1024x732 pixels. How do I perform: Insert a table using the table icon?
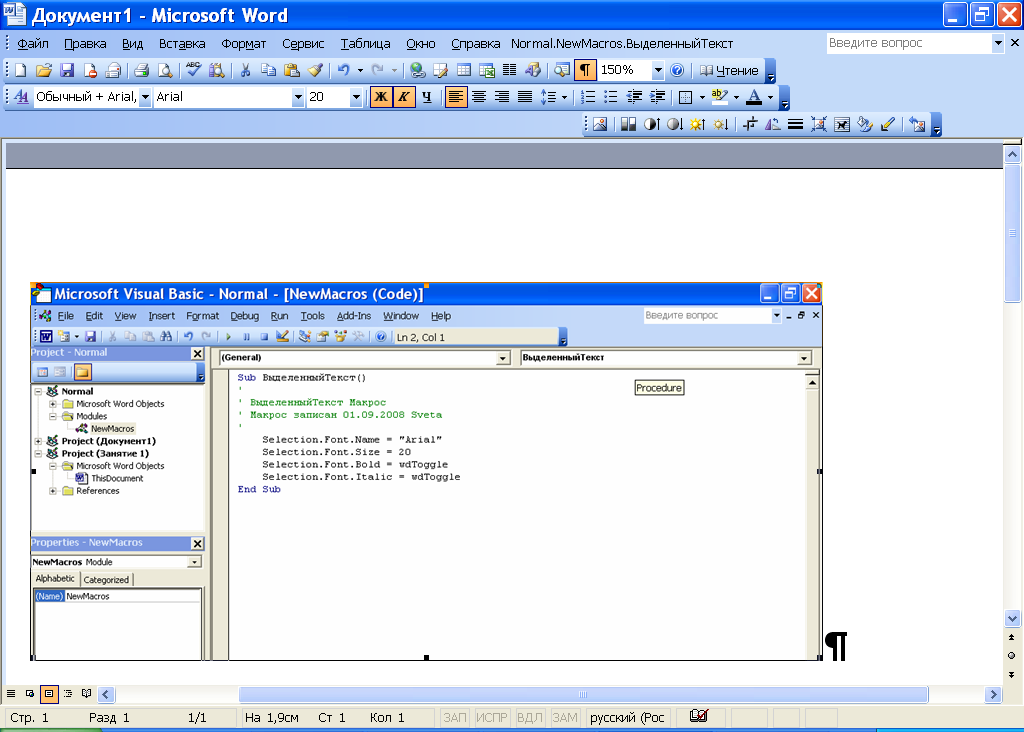point(464,70)
